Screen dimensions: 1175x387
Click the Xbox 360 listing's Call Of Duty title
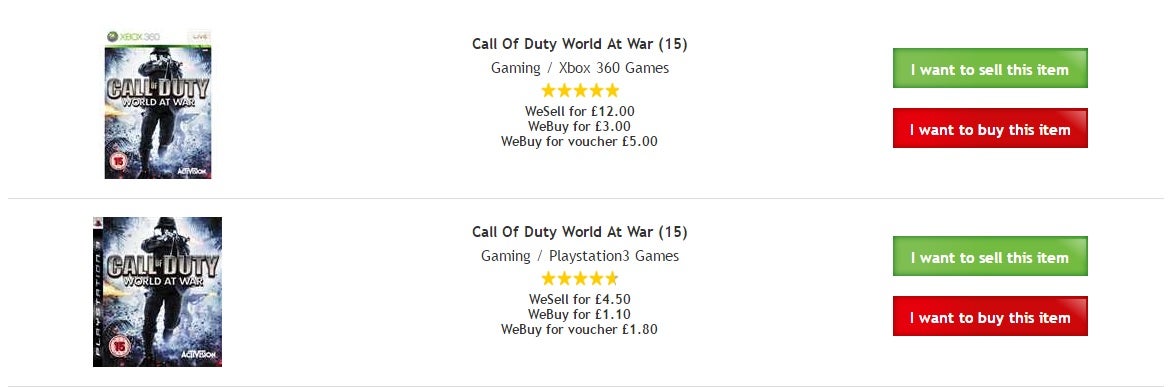(579, 44)
